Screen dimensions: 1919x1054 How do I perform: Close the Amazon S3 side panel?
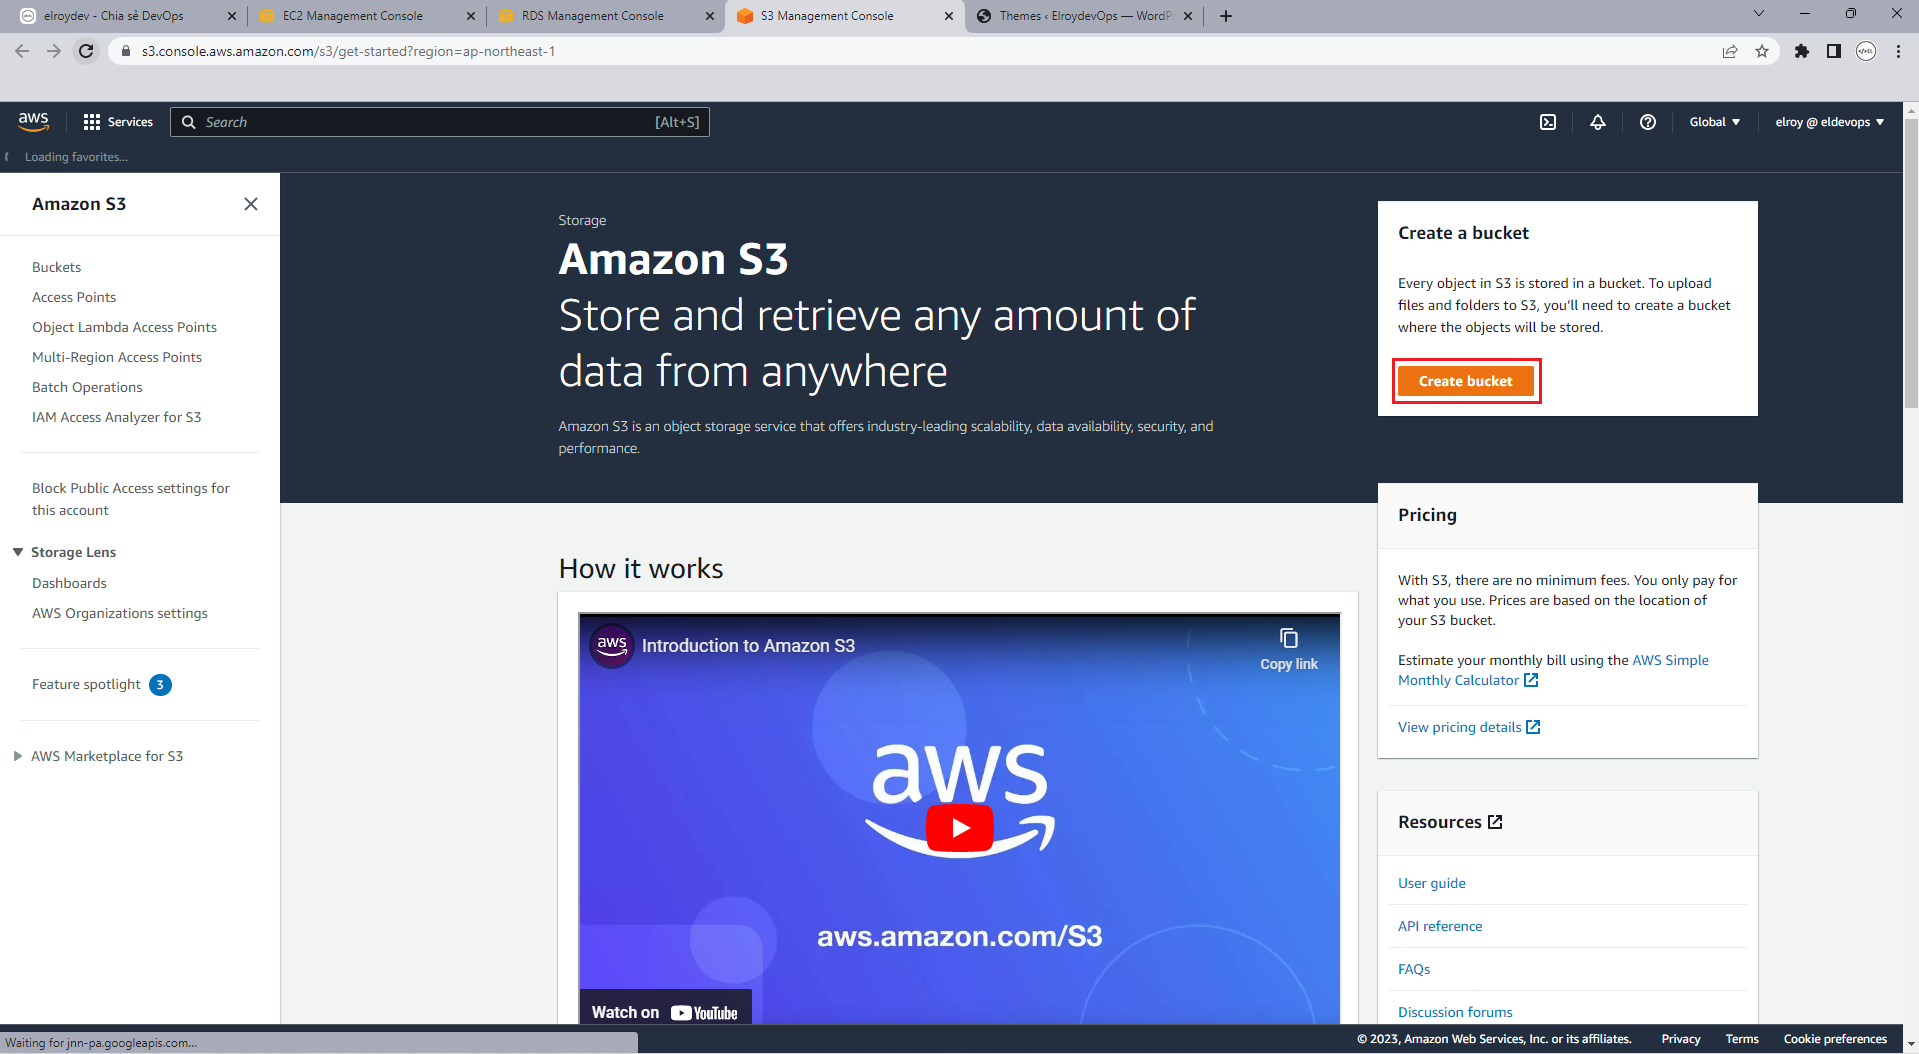251,204
